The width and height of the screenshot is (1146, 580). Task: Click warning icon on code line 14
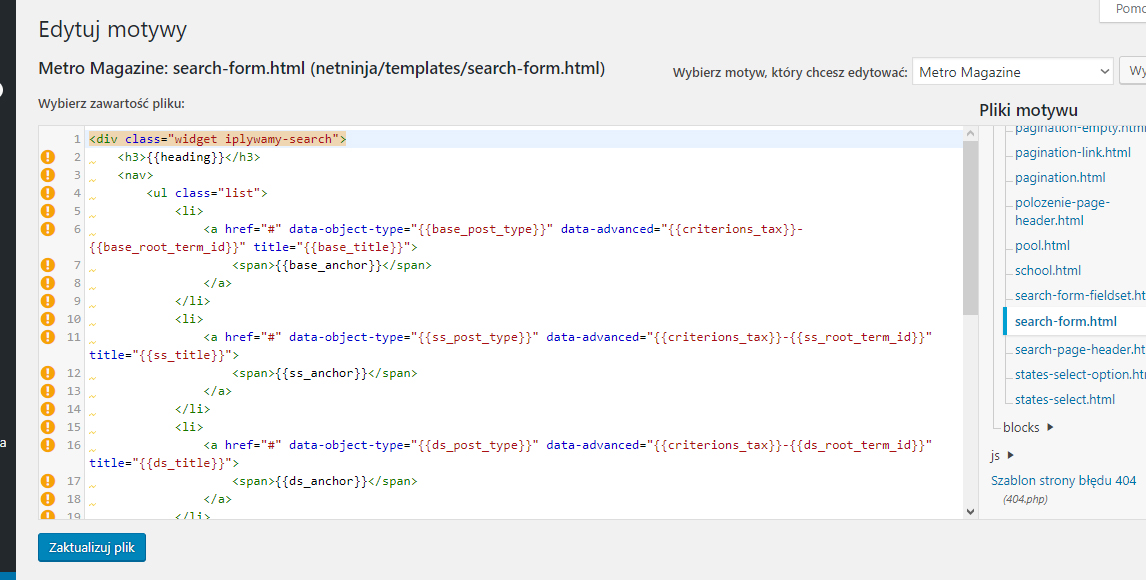[48, 409]
